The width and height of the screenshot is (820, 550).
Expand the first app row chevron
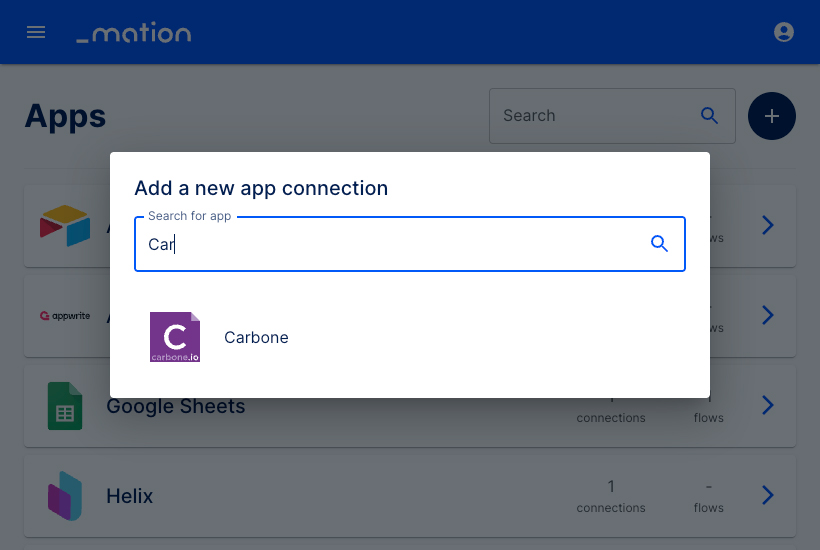click(x=767, y=225)
